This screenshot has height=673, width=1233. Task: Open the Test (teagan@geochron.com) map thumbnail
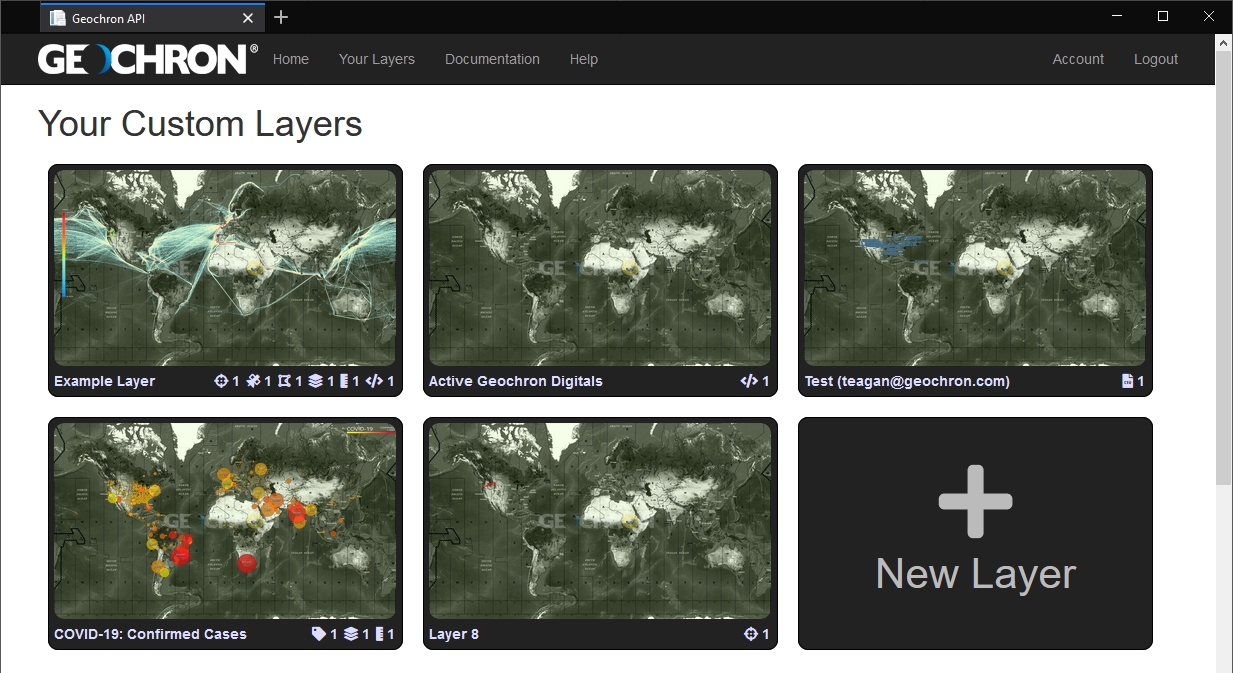tap(975, 267)
